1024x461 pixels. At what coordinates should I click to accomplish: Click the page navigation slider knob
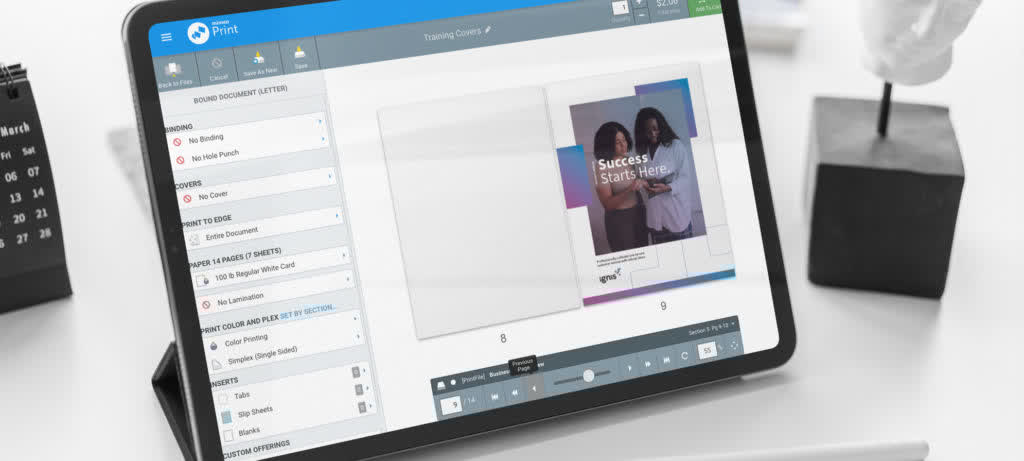click(x=588, y=376)
